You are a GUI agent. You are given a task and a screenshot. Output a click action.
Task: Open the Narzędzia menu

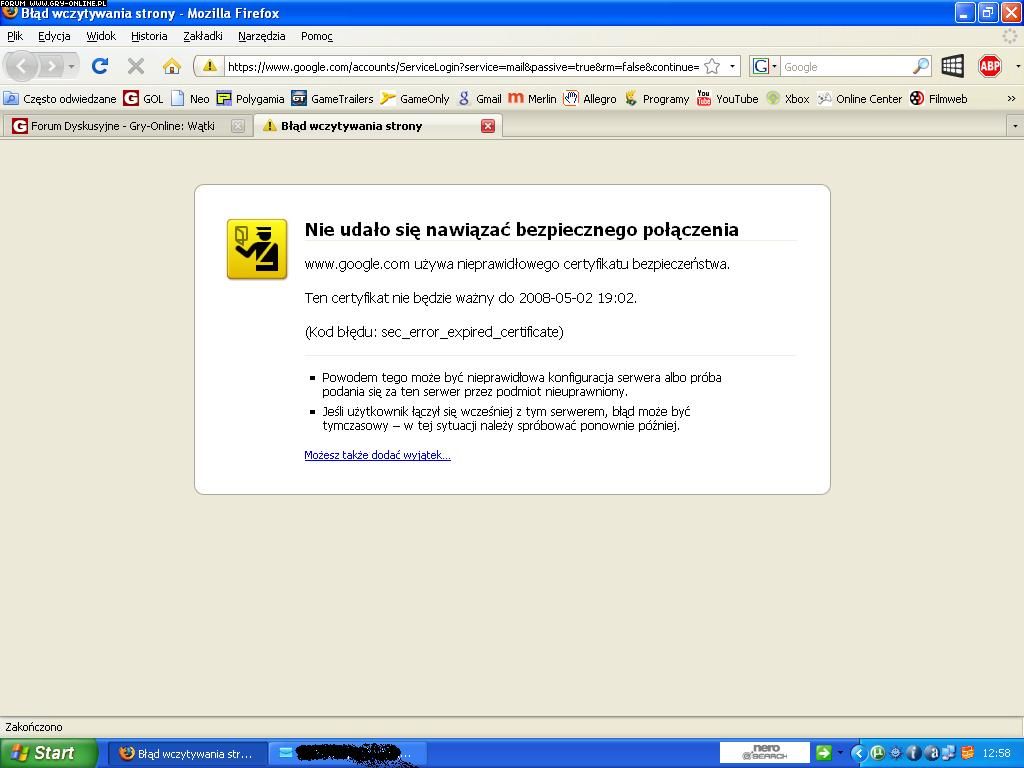click(x=261, y=36)
